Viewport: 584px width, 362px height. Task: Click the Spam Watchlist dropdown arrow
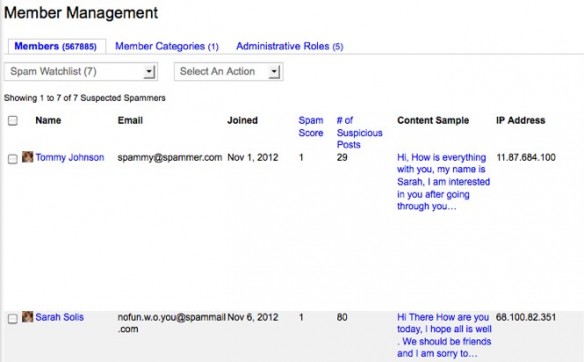149,72
